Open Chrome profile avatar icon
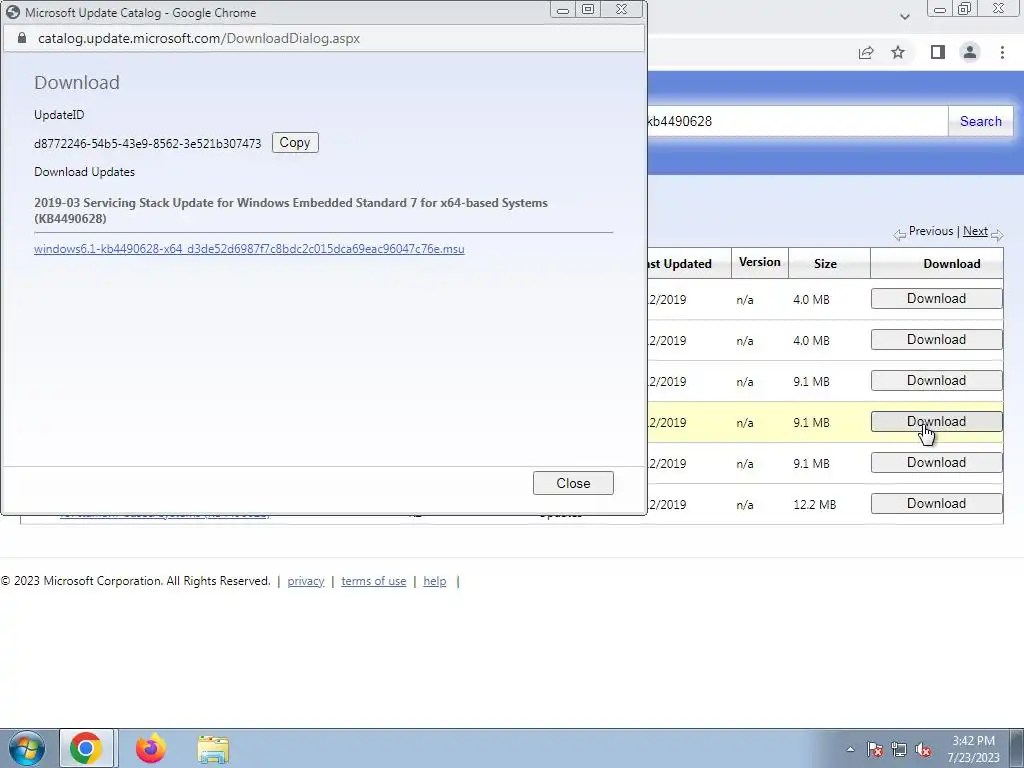1024x768 pixels. pyautogui.click(x=970, y=52)
